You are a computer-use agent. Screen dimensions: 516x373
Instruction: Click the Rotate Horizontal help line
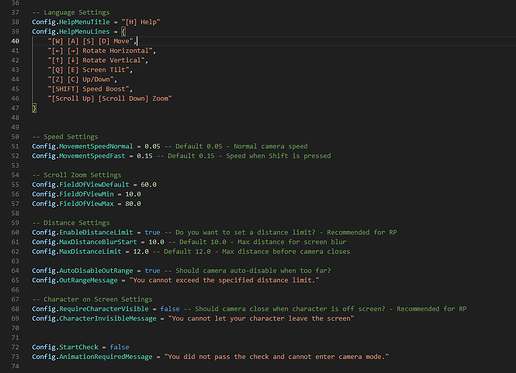click(x=100, y=51)
